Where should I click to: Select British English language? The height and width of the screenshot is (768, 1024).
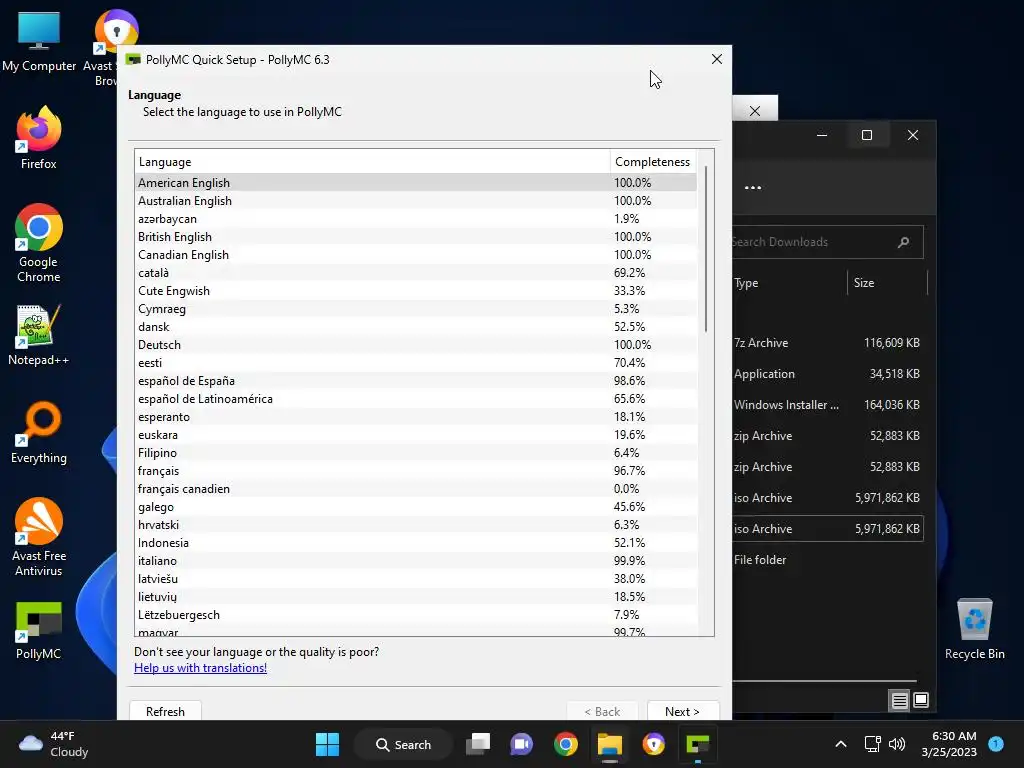[415, 237]
